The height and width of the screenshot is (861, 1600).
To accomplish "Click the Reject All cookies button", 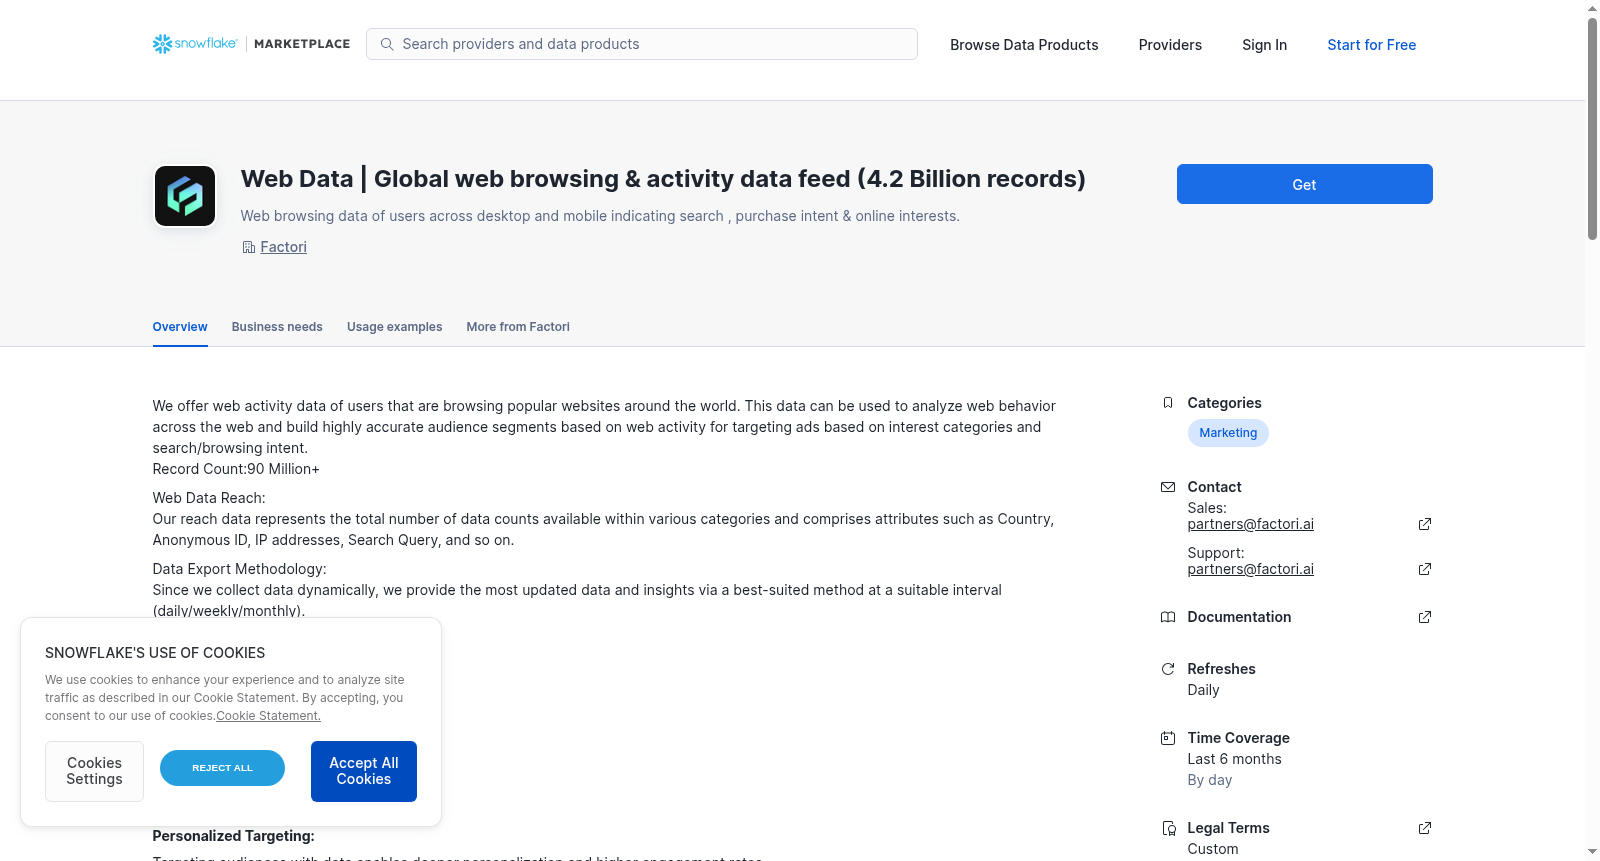I will (x=222, y=768).
